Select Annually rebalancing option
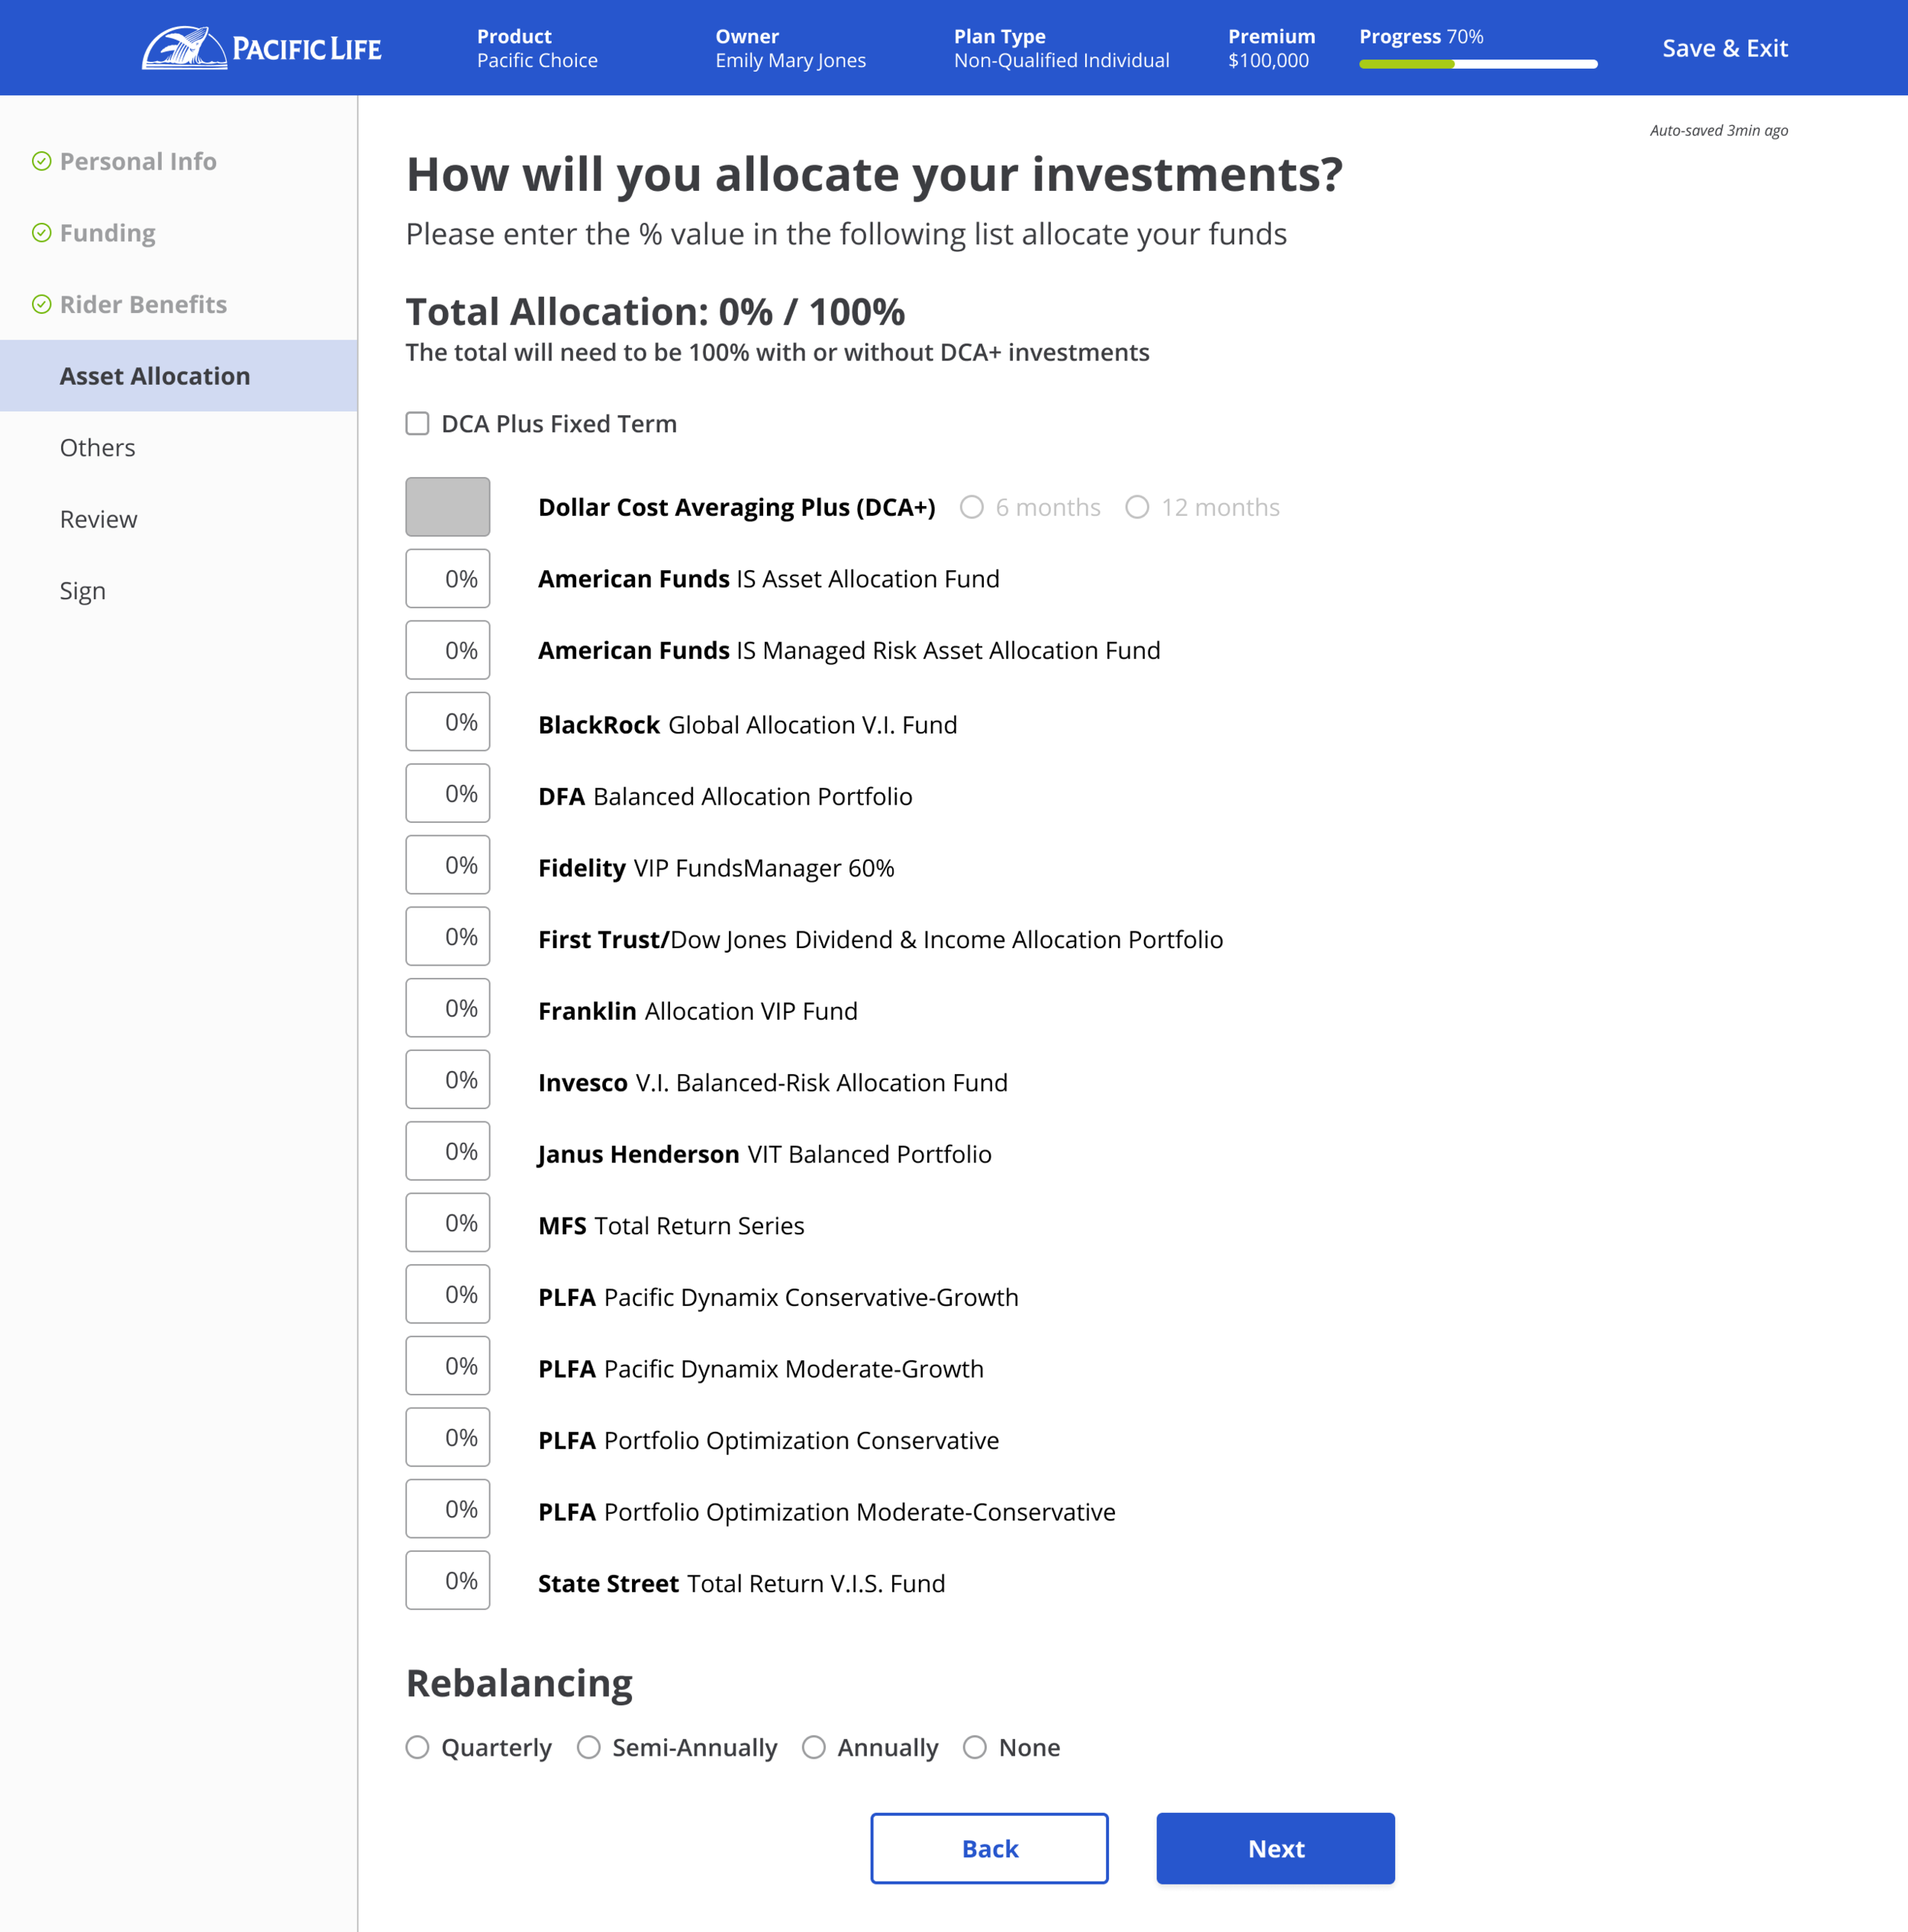This screenshot has height=1932, width=1908. click(x=813, y=1747)
